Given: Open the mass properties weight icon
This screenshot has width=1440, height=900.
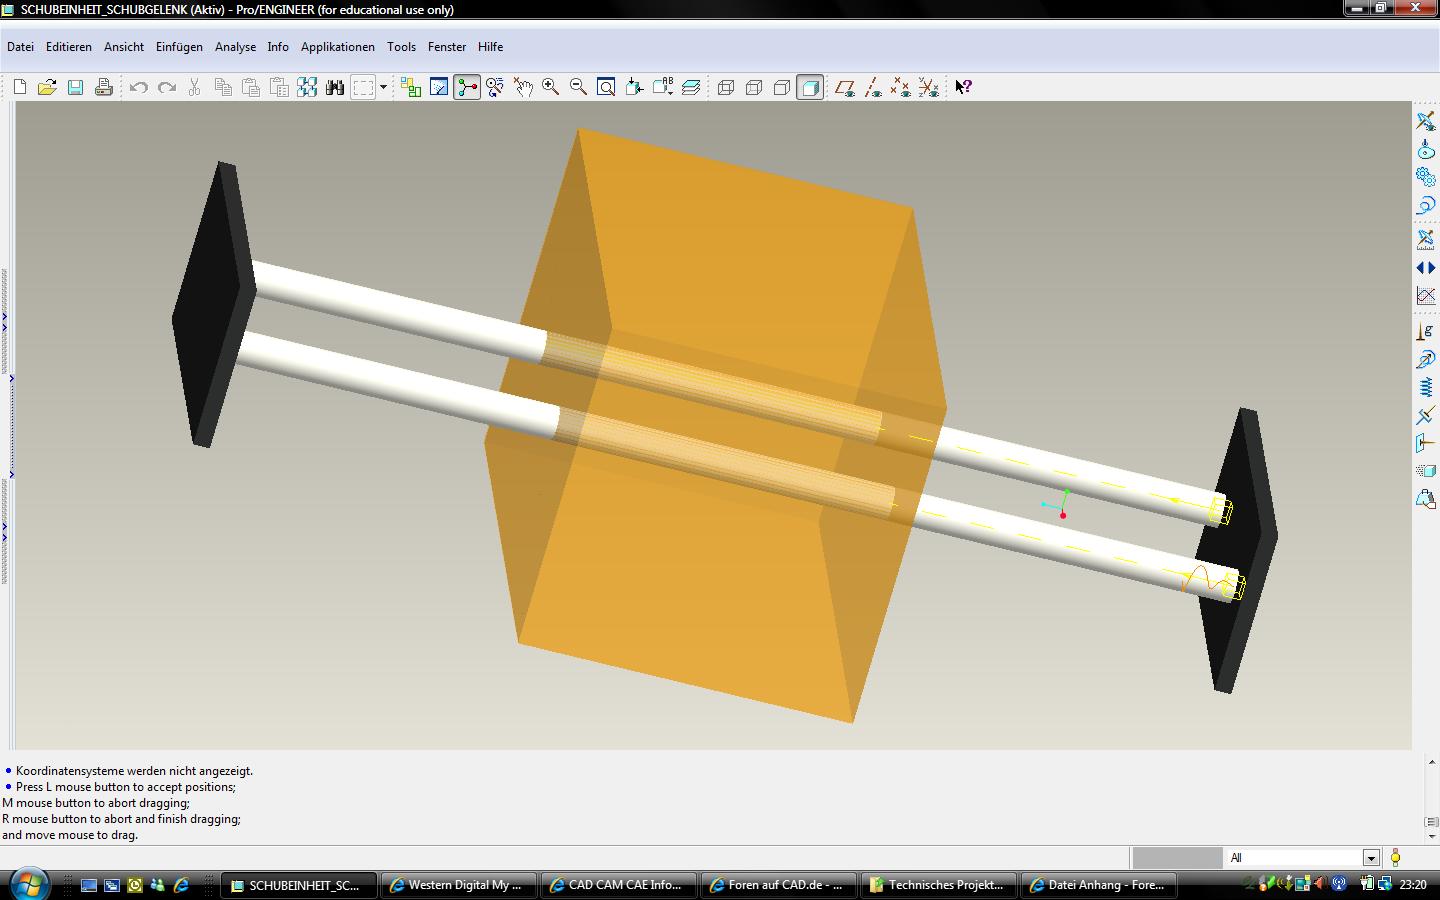Looking at the screenshot, I should [1426, 499].
